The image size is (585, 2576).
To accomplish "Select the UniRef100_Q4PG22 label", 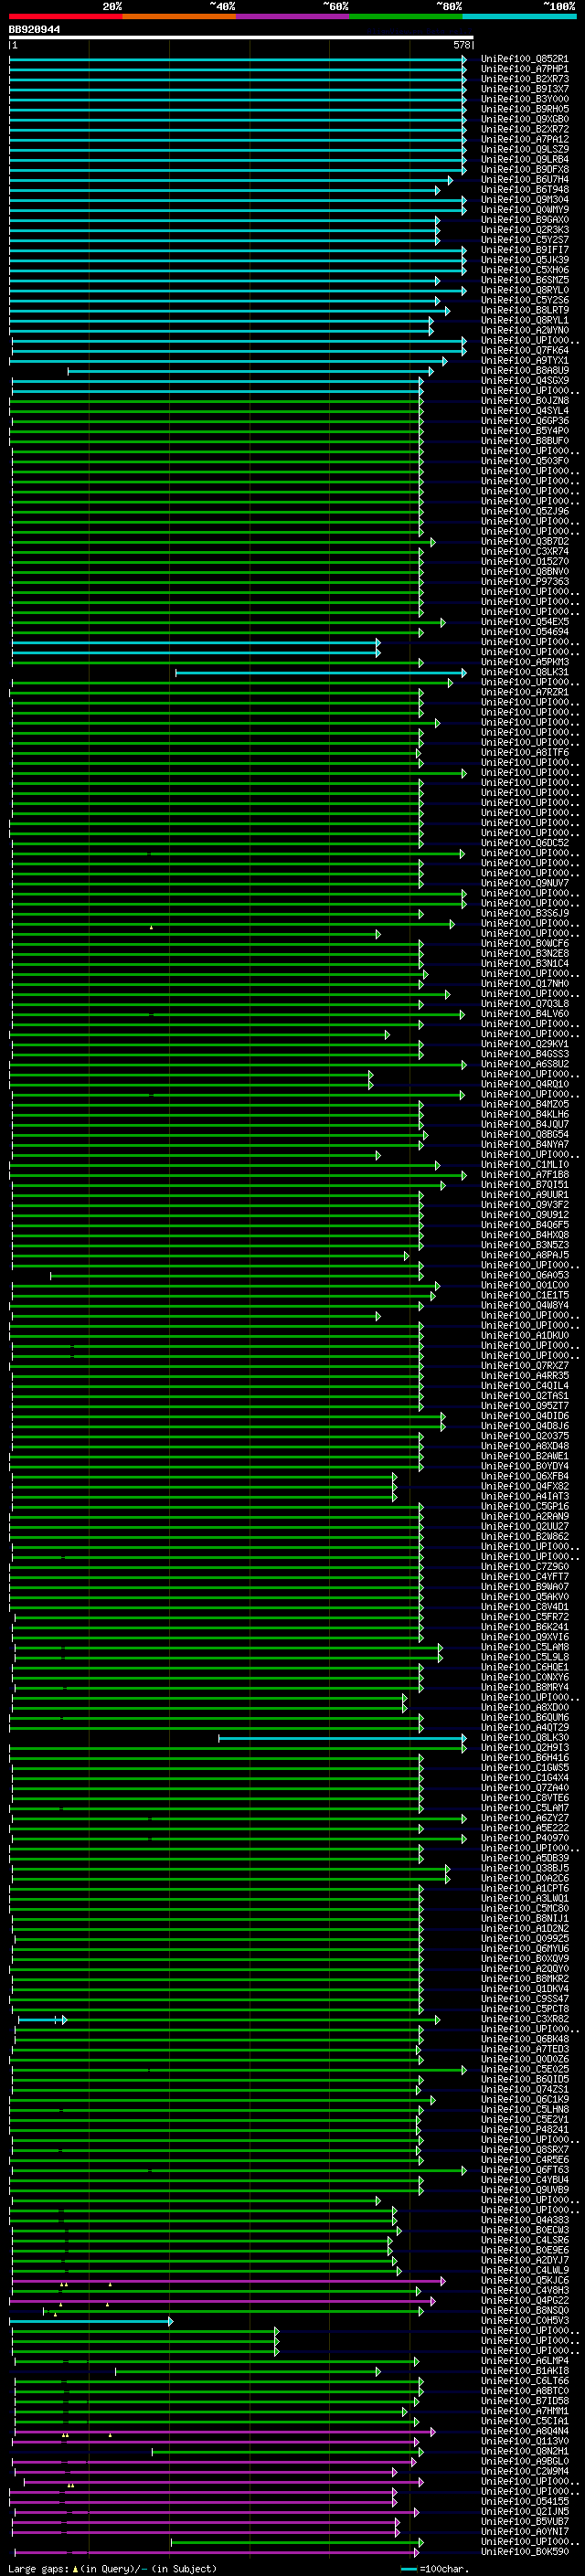I will point(525,2301).
